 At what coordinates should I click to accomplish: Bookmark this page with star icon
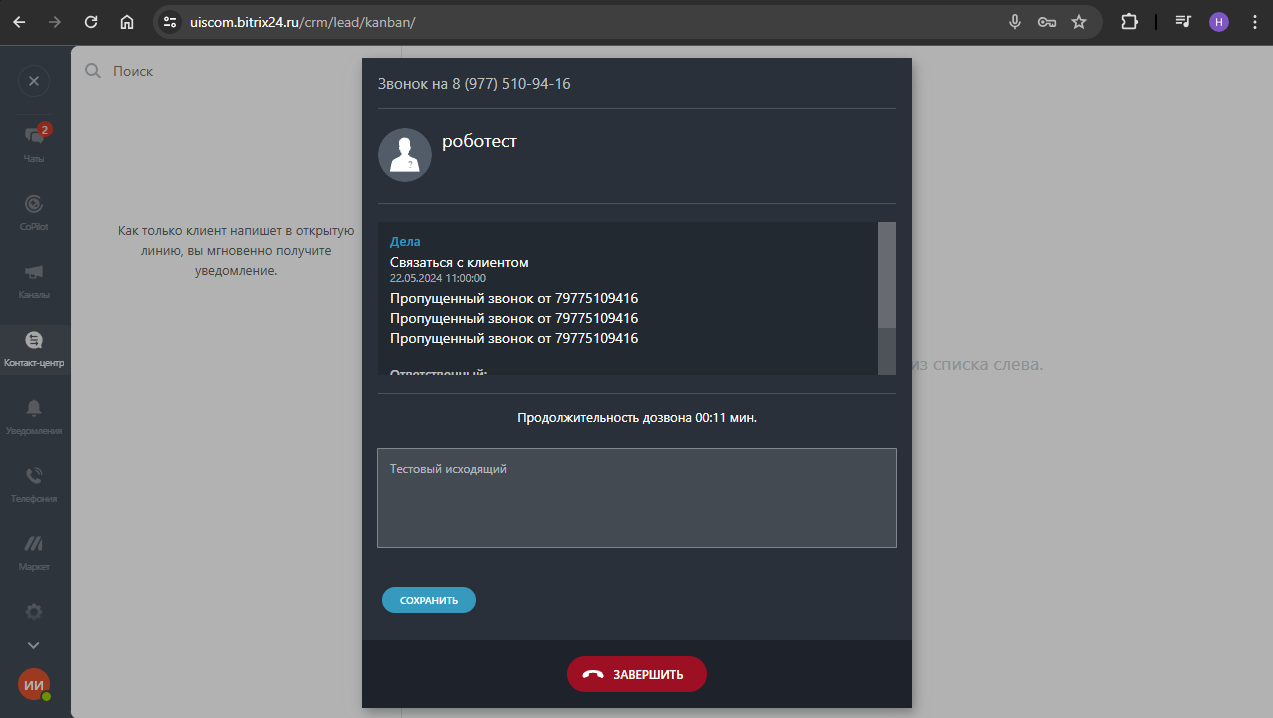1079,22
